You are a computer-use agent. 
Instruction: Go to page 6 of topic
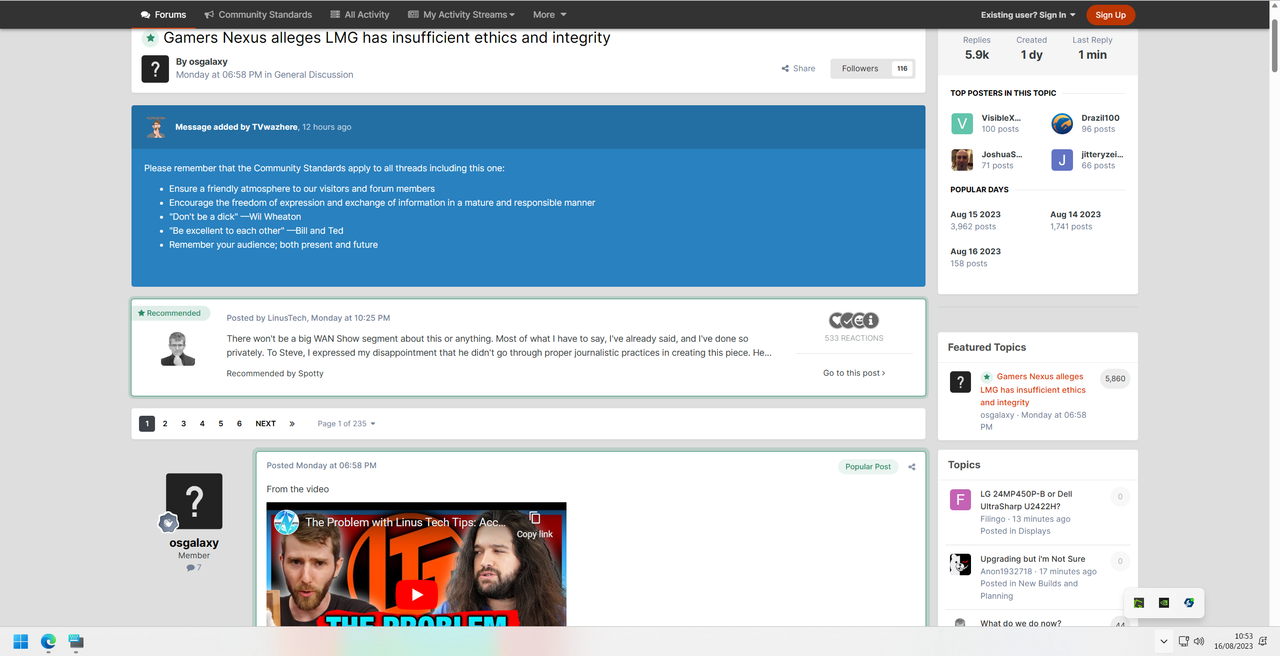(239, 424)
